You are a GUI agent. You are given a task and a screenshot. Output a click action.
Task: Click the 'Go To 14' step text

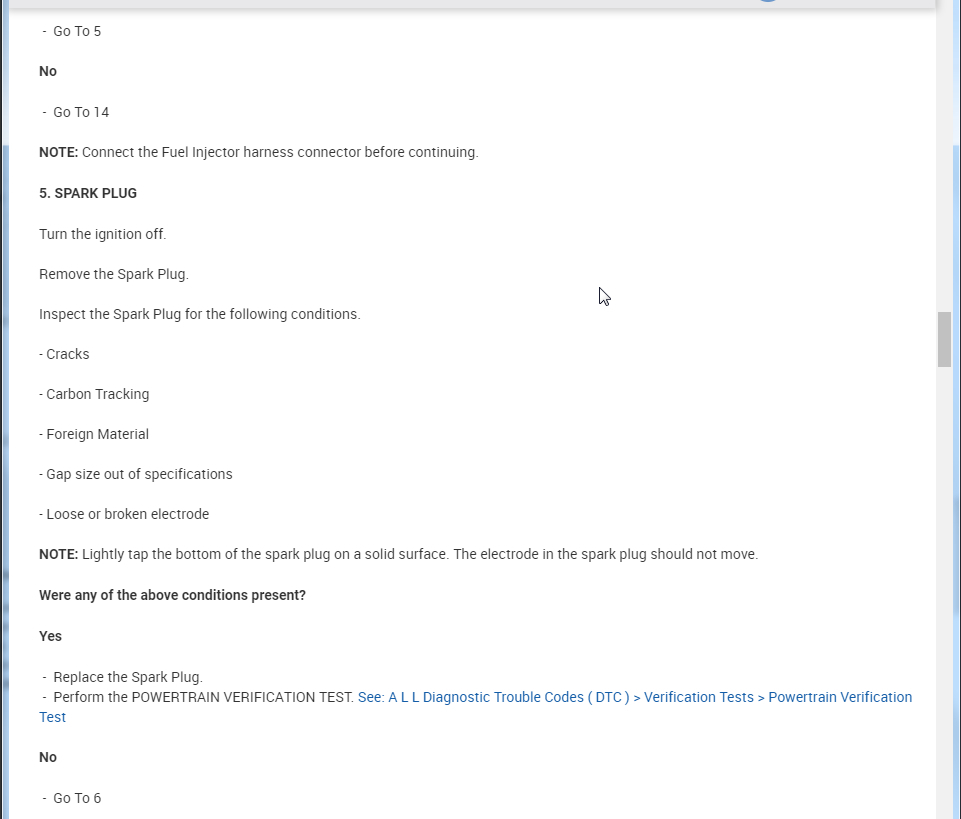81,112
